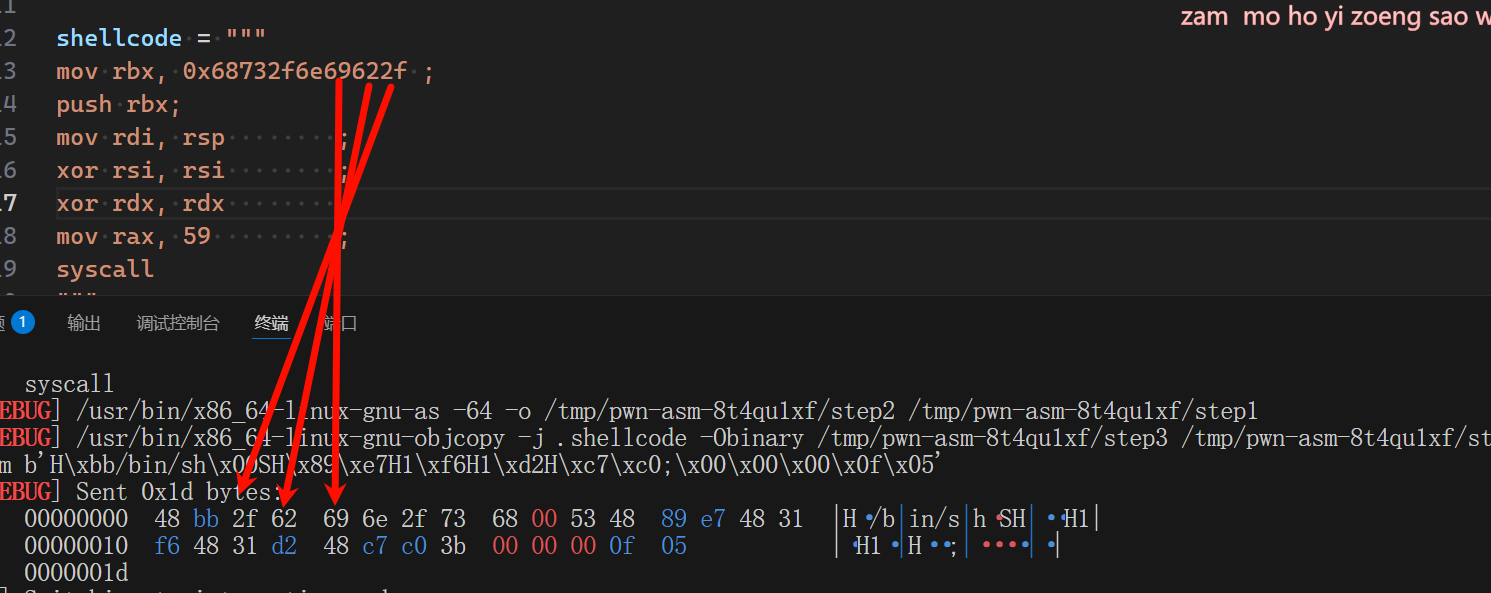Click the 'mov rax, 59' code line

[134, 236]
